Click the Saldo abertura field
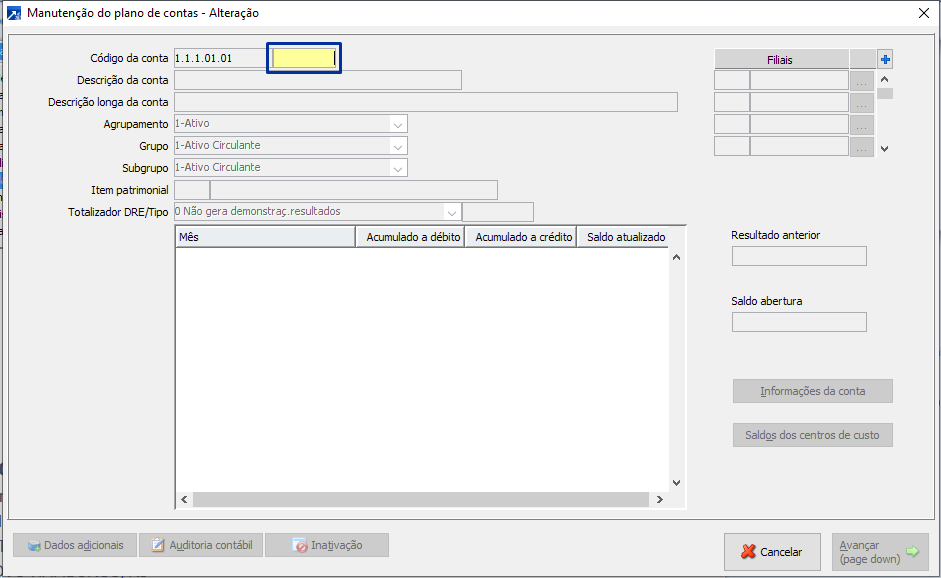Viewport: 941px width, 578px height. pos(799,322)
